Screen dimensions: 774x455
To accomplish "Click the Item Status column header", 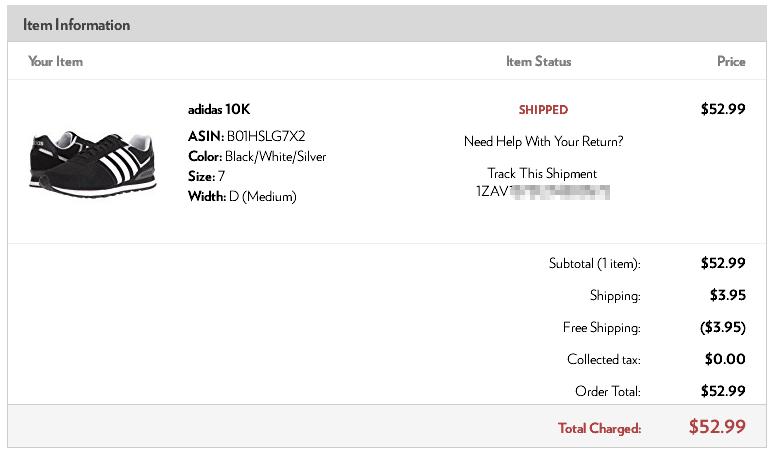I will (x=538, y=62).
